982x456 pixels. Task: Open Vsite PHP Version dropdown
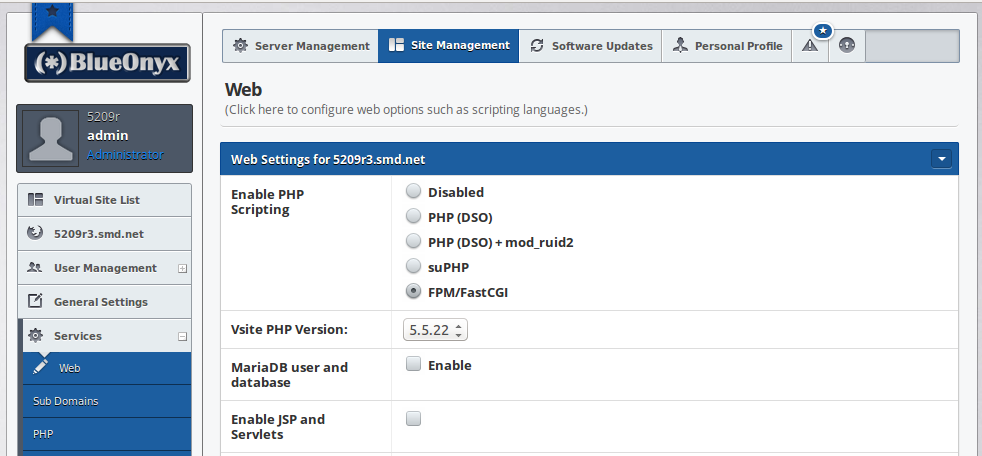coord(435,329)
